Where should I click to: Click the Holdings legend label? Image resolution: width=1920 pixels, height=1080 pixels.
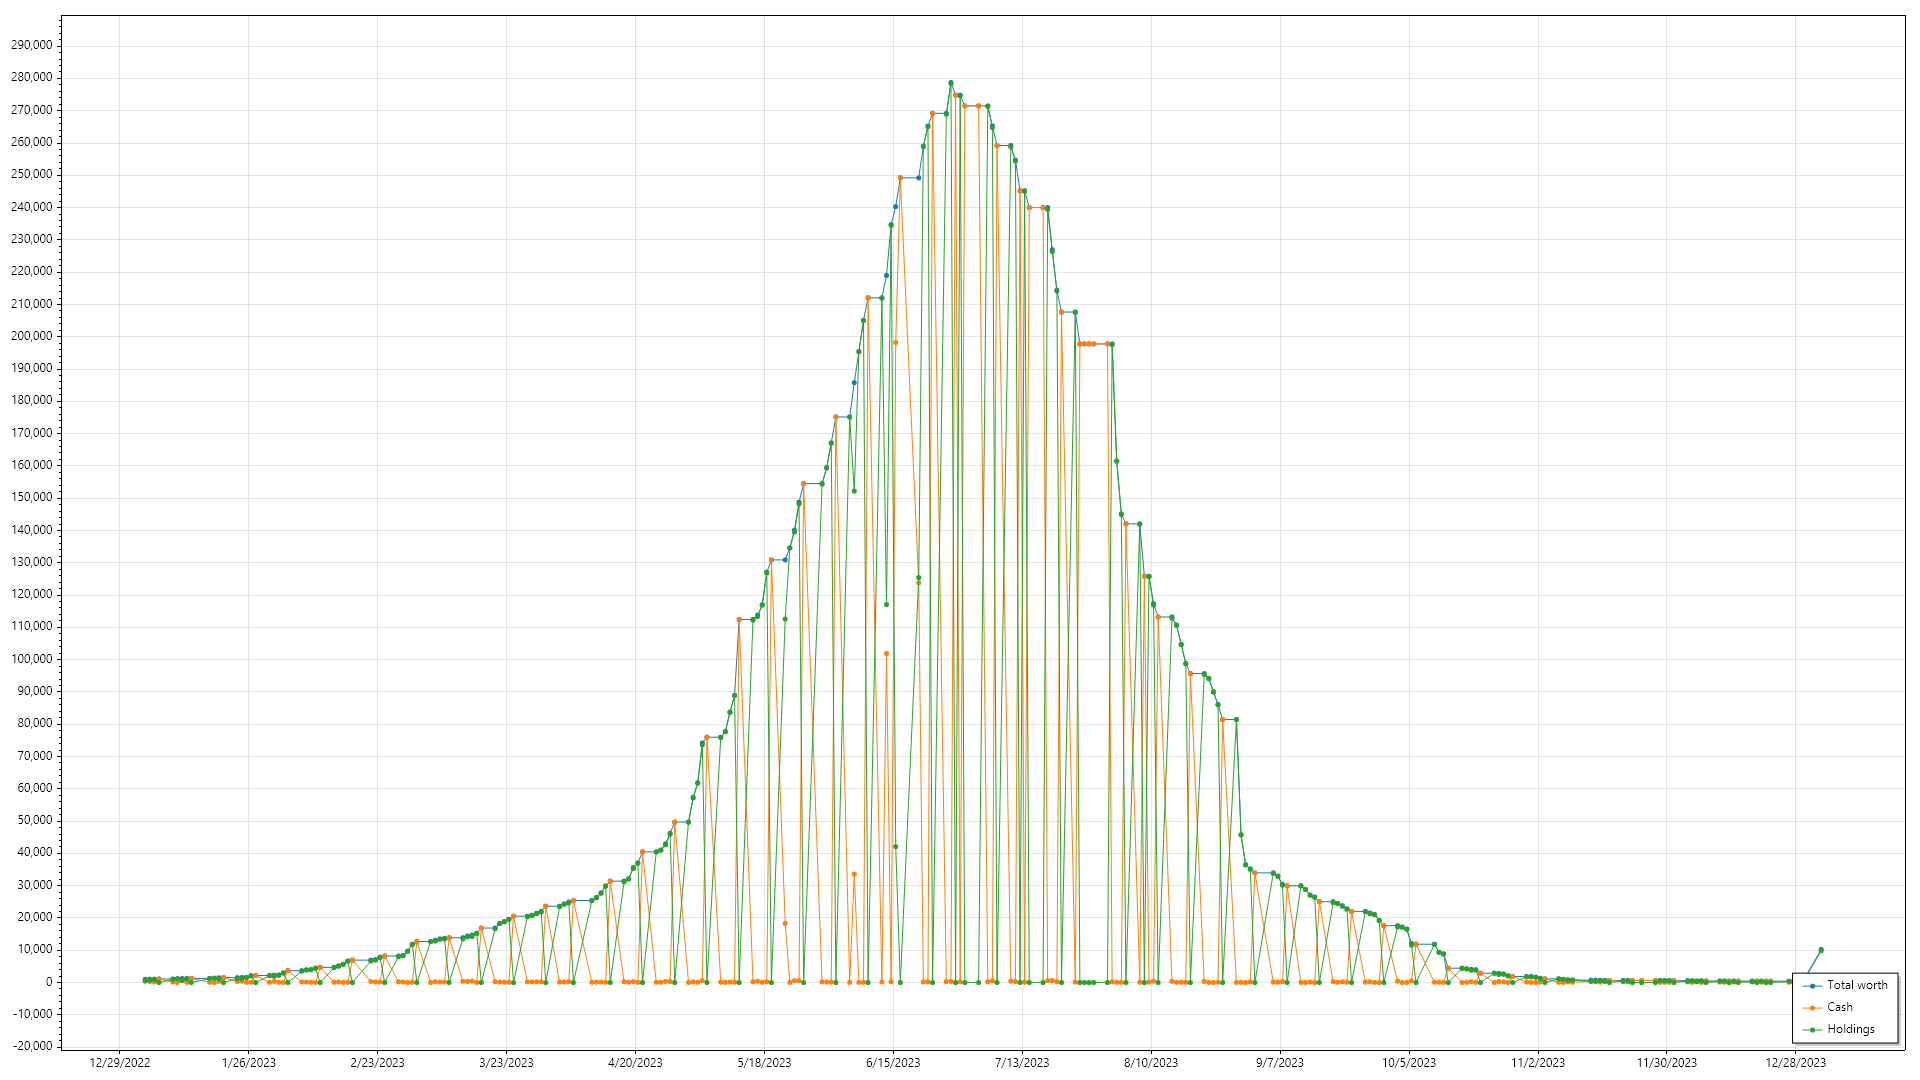(1850, 1029)
